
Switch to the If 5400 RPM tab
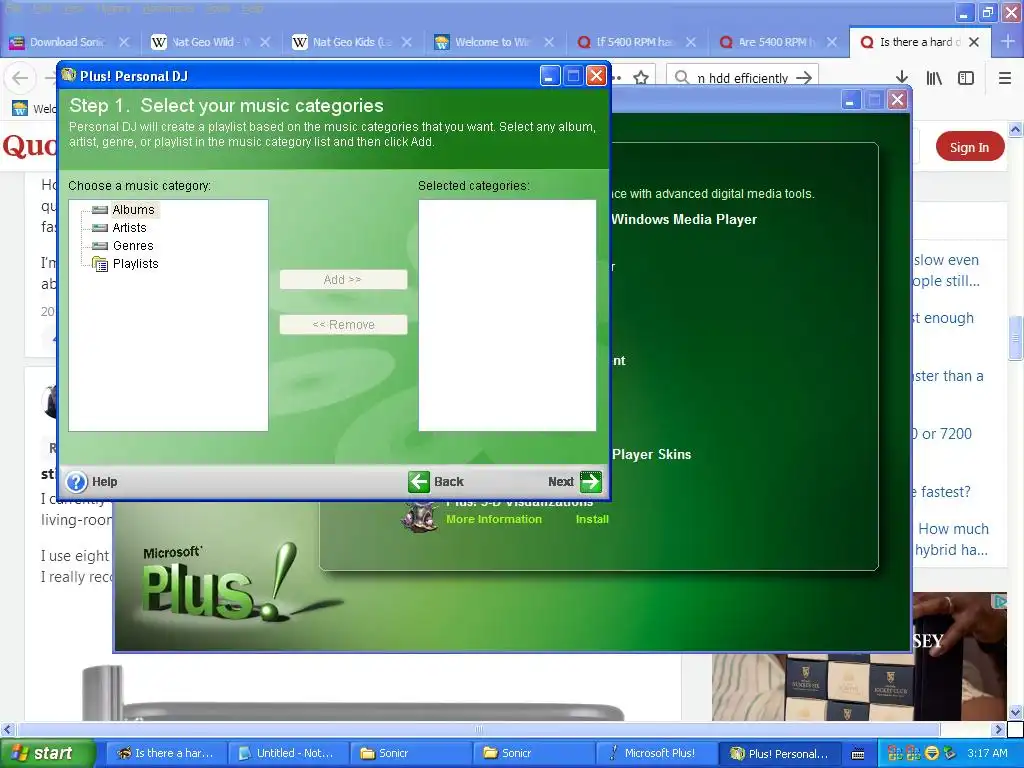click(637, 42)
